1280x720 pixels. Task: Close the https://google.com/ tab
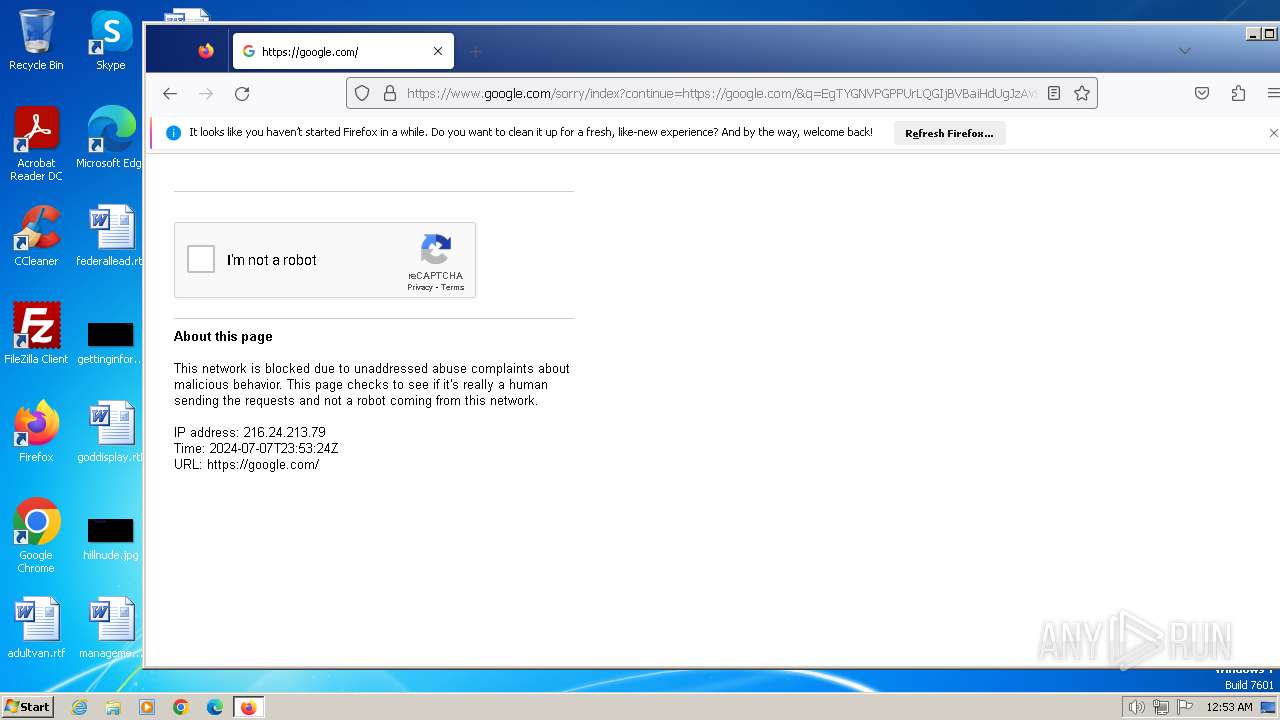point(438,51)
